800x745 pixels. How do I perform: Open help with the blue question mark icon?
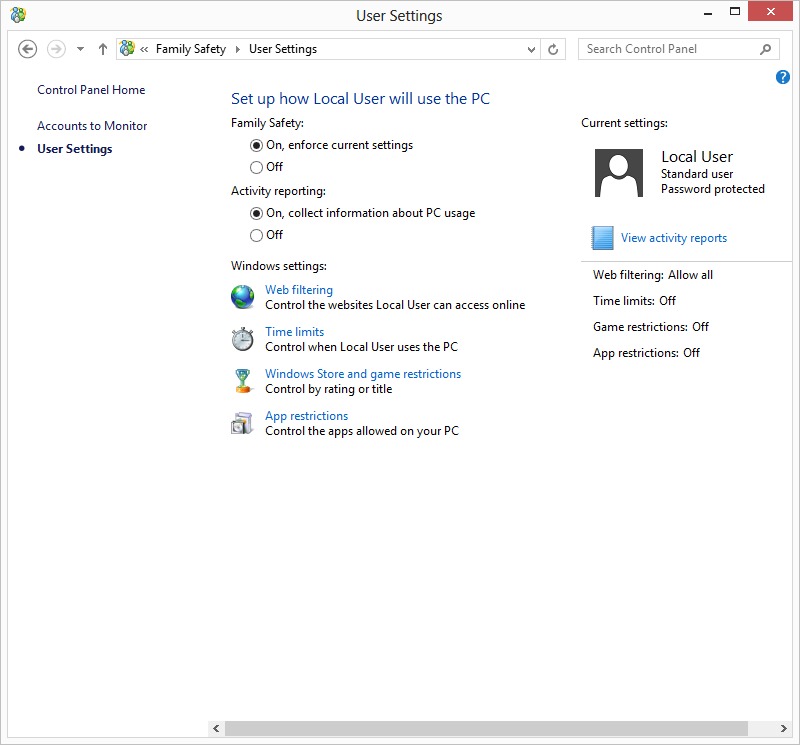(x=783, y=77)
